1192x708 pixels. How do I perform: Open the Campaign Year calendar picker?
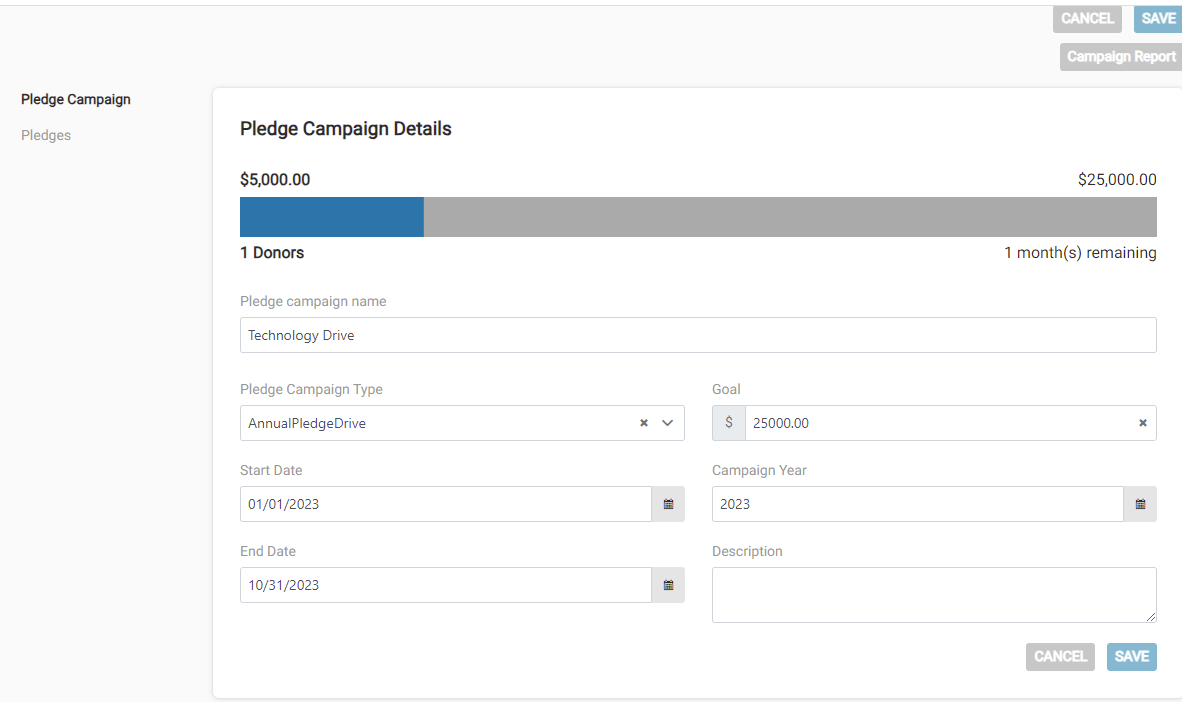(1140, 504)
